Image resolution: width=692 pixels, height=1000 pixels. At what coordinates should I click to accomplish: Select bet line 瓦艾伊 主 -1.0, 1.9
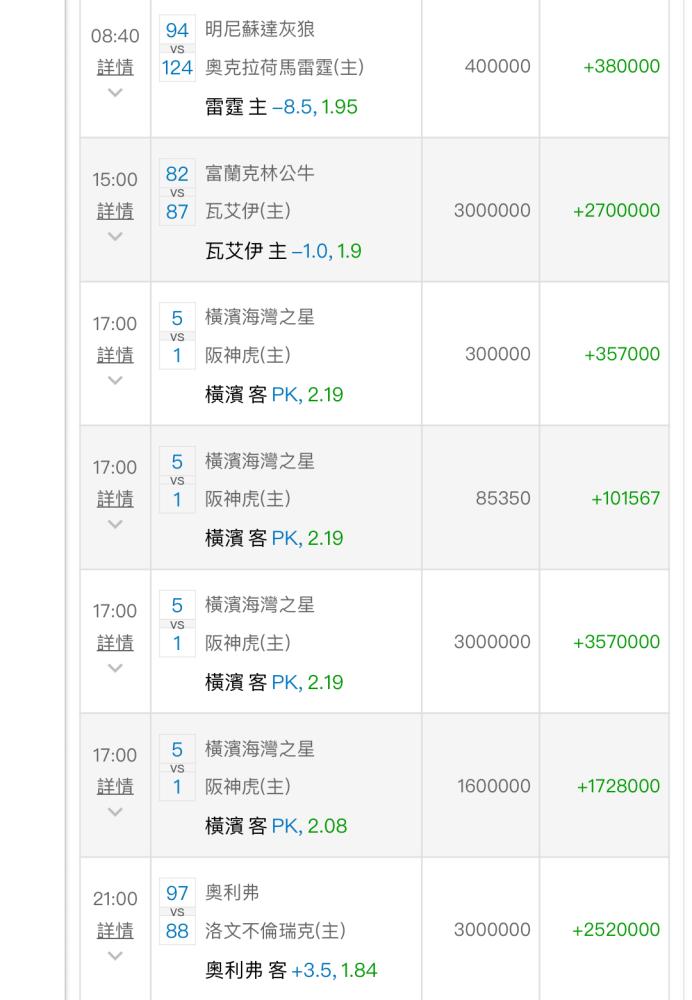(283, 251)
